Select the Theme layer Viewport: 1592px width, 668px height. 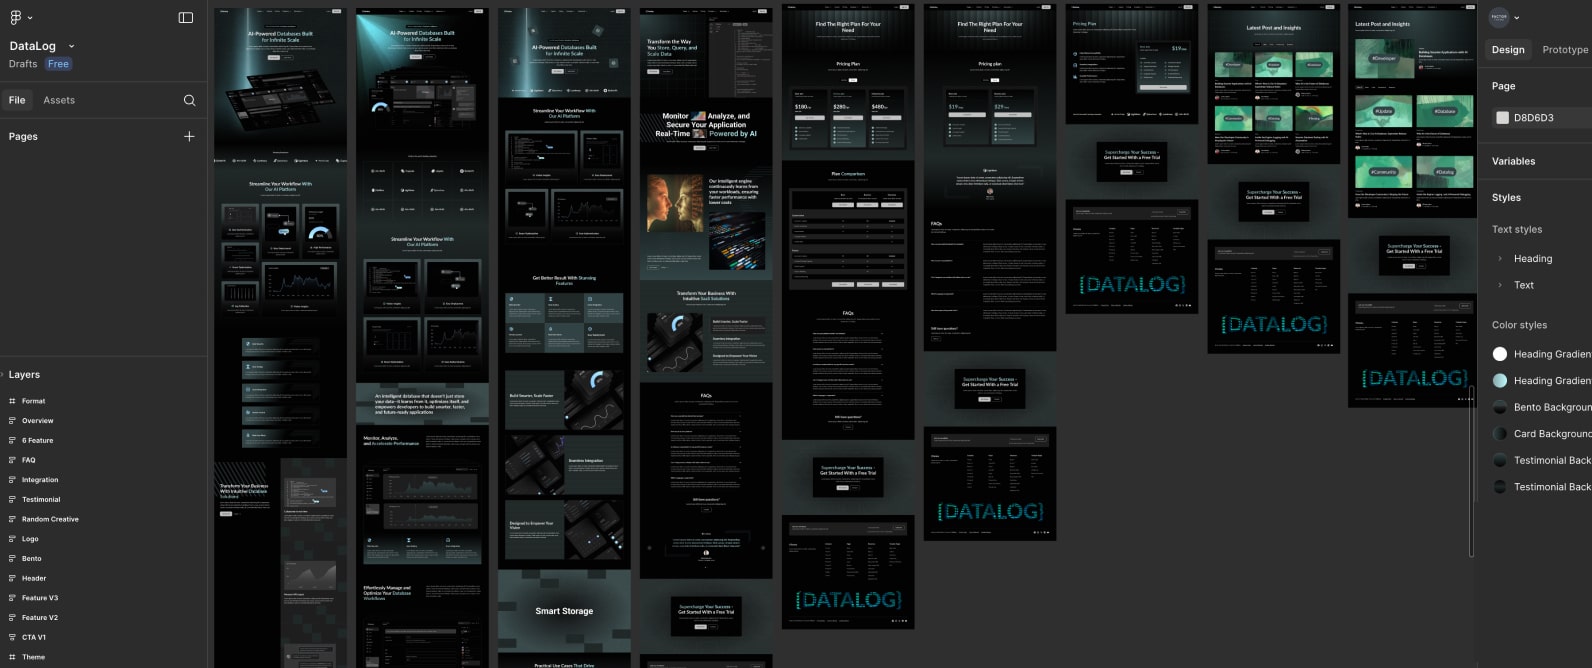click(x=33, y=657)
